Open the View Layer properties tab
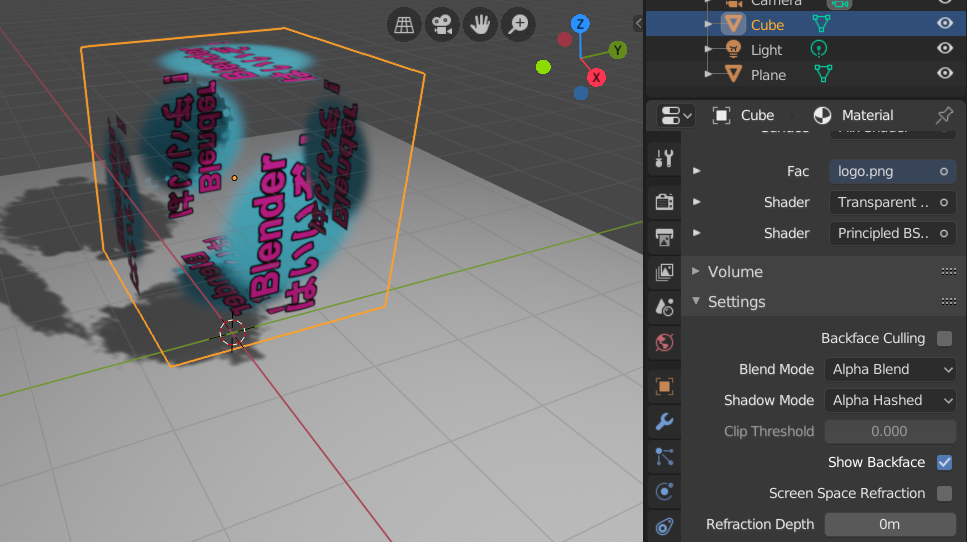967x542 pixels. pos(664,272)
